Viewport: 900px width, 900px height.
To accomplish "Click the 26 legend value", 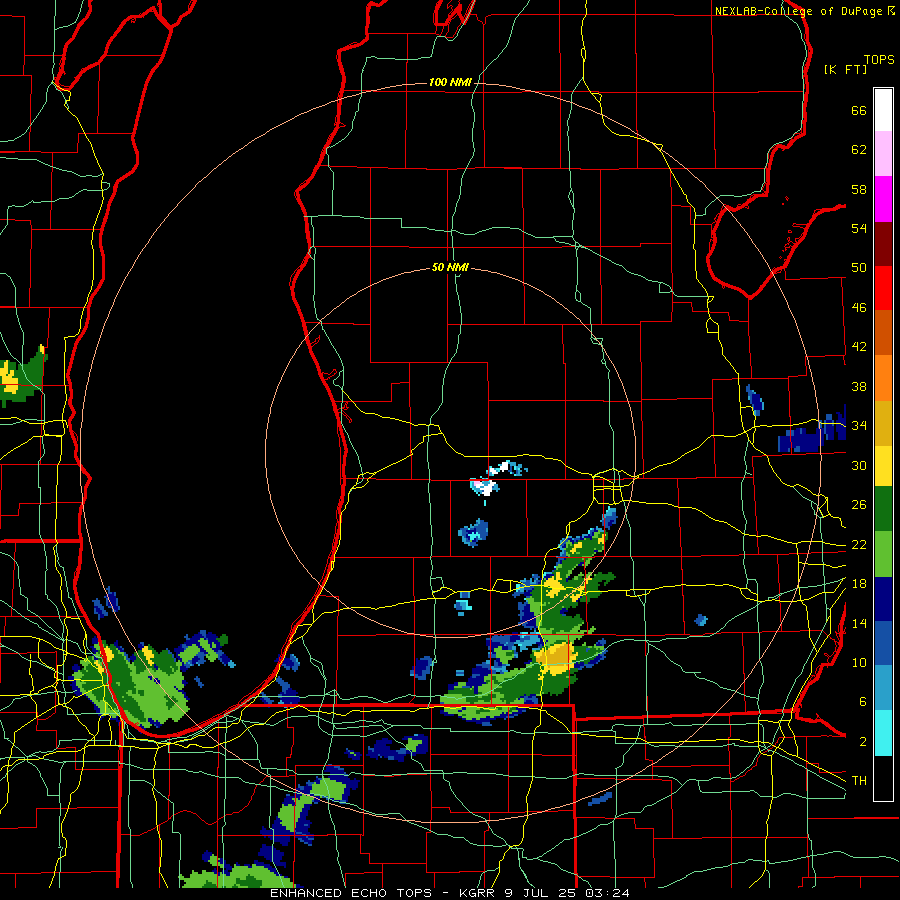I will coord(859,505).
